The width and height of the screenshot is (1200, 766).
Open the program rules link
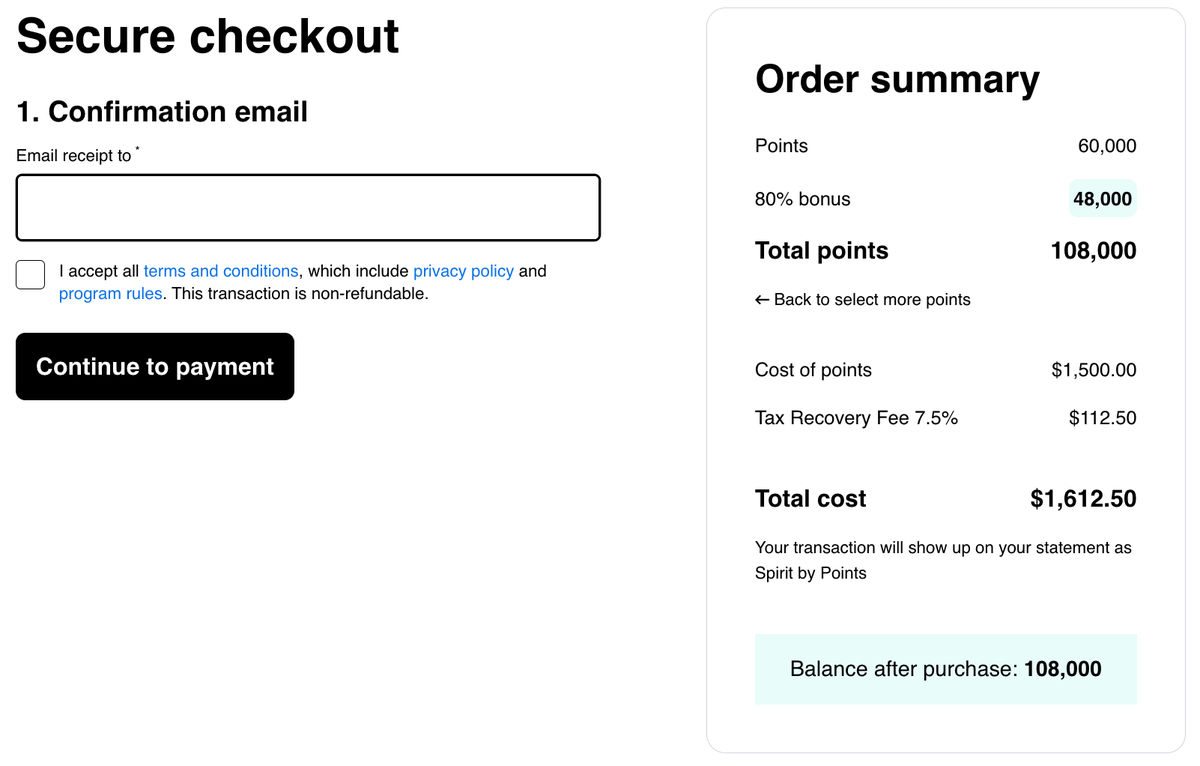pos(110,293)
